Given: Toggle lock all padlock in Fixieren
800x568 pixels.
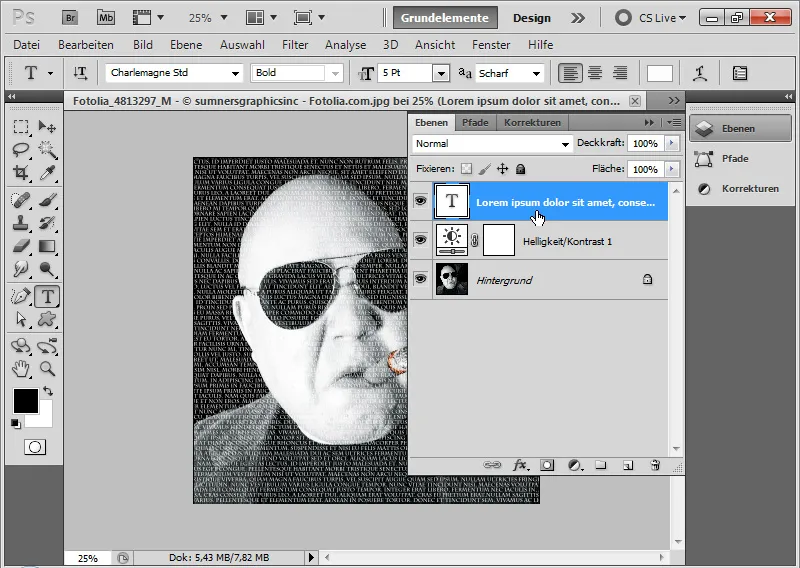Looking at the screenshot, I should (x=520, y=169).
